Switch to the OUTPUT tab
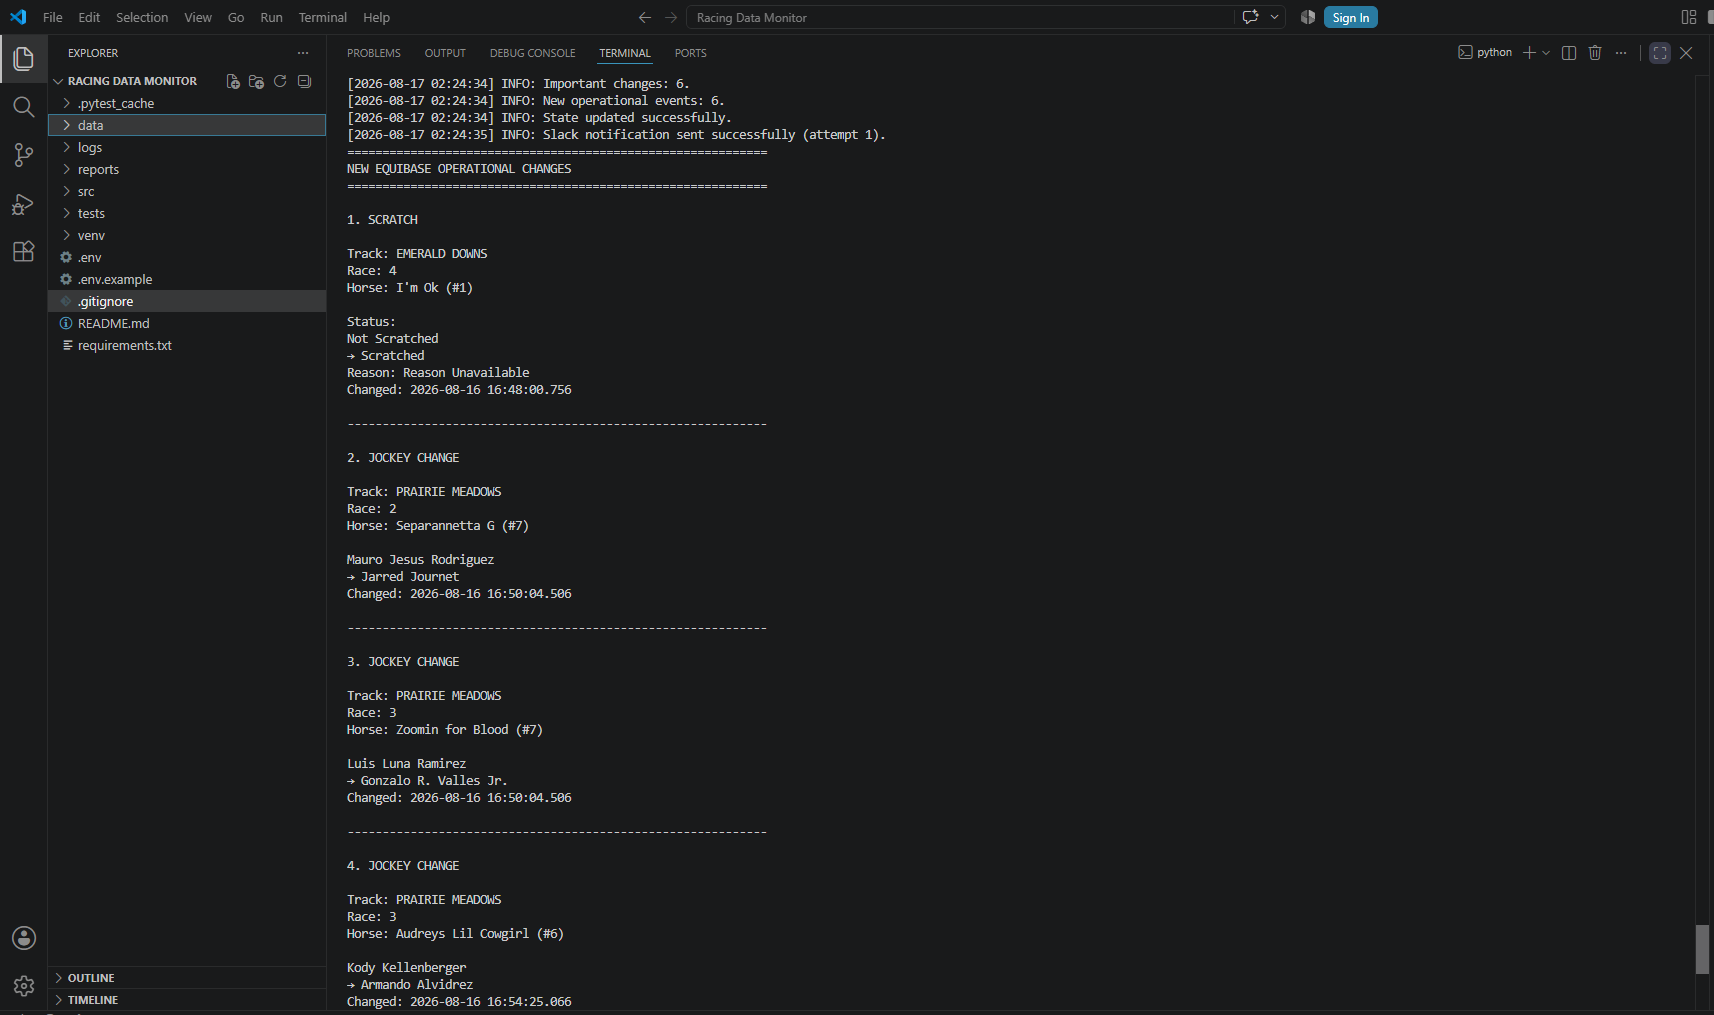 point(445,53)
